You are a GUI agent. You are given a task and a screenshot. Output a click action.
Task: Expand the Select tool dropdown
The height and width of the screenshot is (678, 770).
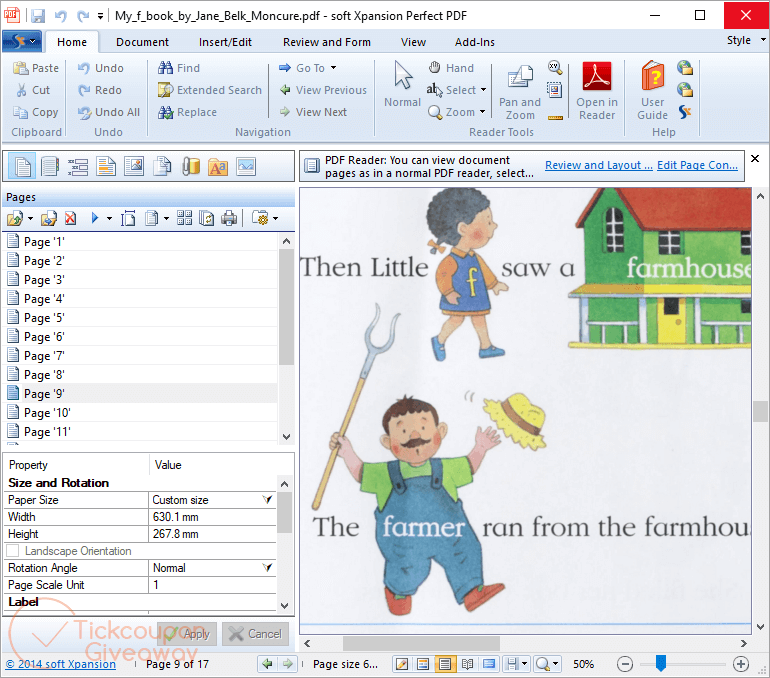[x=483, y=90]
